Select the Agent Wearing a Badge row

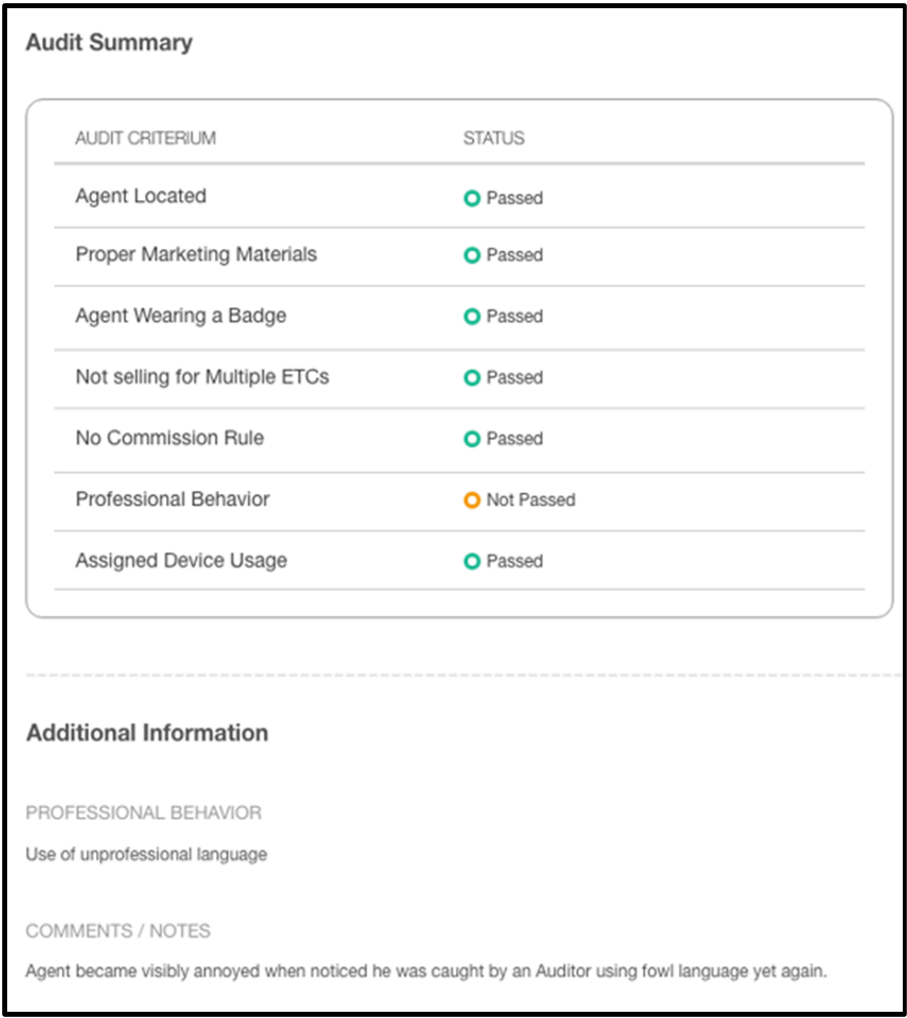pyautogui.click(x=459, y=317)
